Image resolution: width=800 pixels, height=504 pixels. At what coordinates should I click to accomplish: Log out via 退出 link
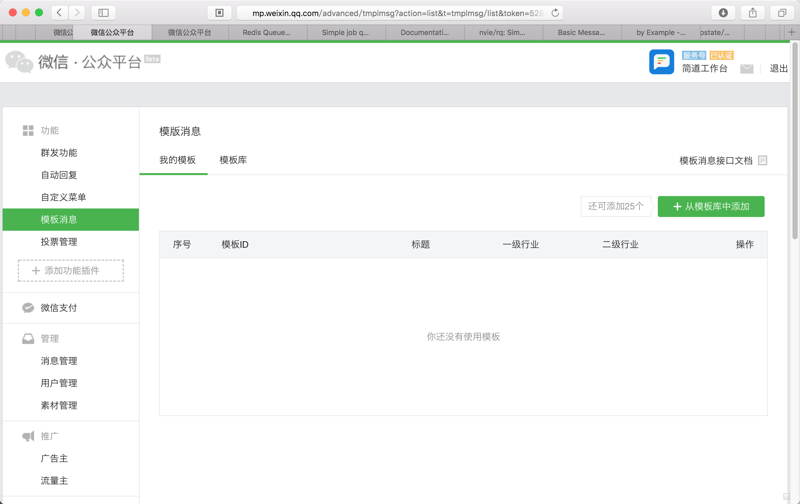779,68
